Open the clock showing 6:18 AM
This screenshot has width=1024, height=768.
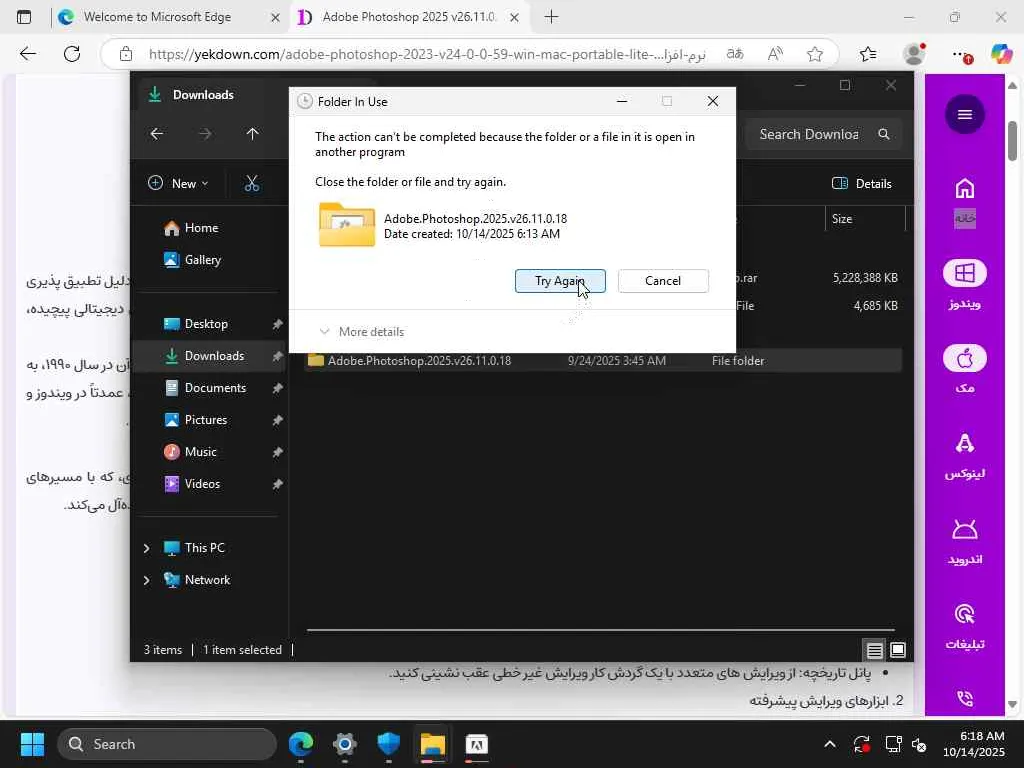click(x=974, y=744)
